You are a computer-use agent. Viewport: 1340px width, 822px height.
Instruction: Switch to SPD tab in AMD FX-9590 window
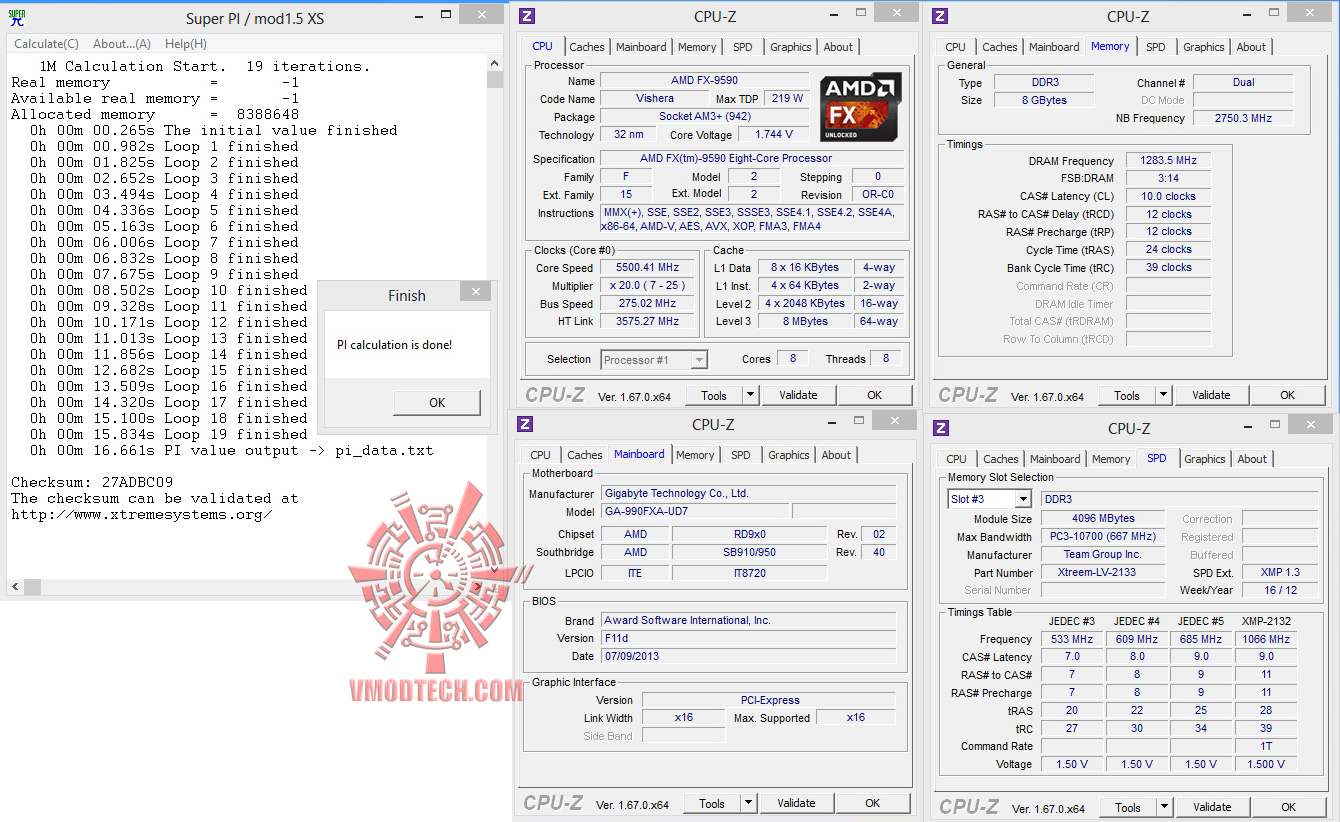[x=743, y=47]
